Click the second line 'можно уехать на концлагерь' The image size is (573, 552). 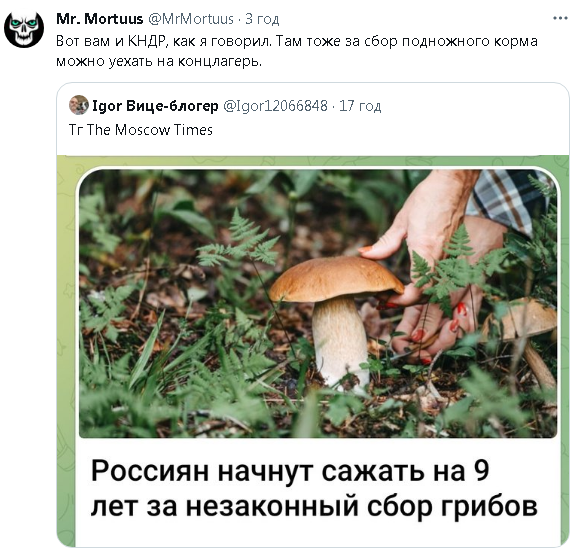click(159, 61)
